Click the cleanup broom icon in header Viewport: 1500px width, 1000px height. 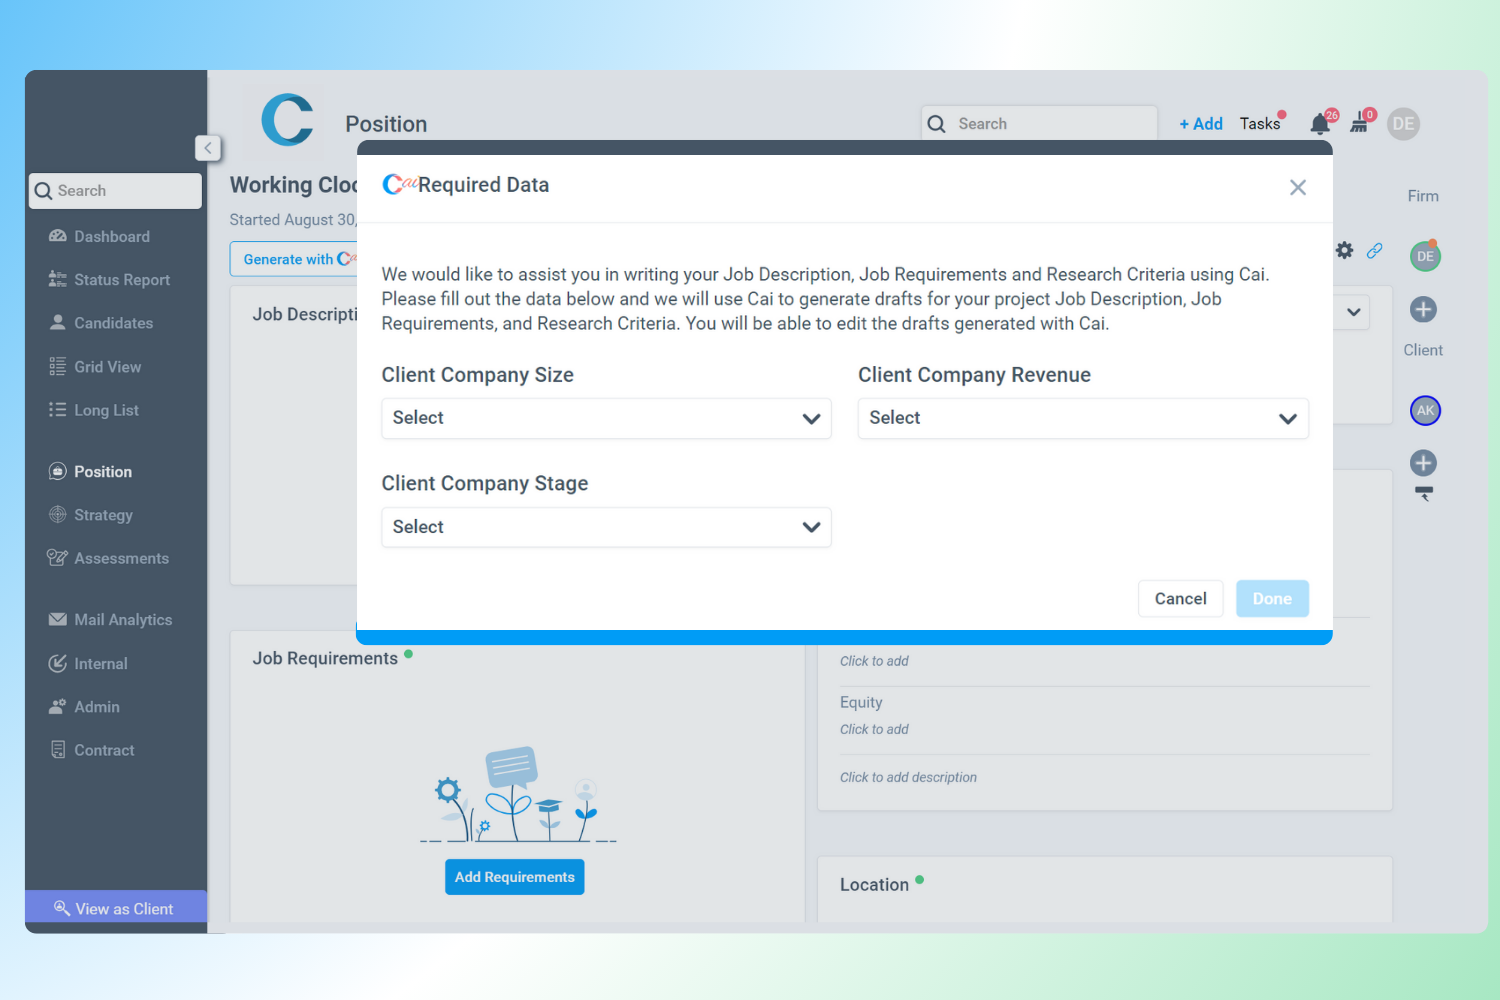1359,124
